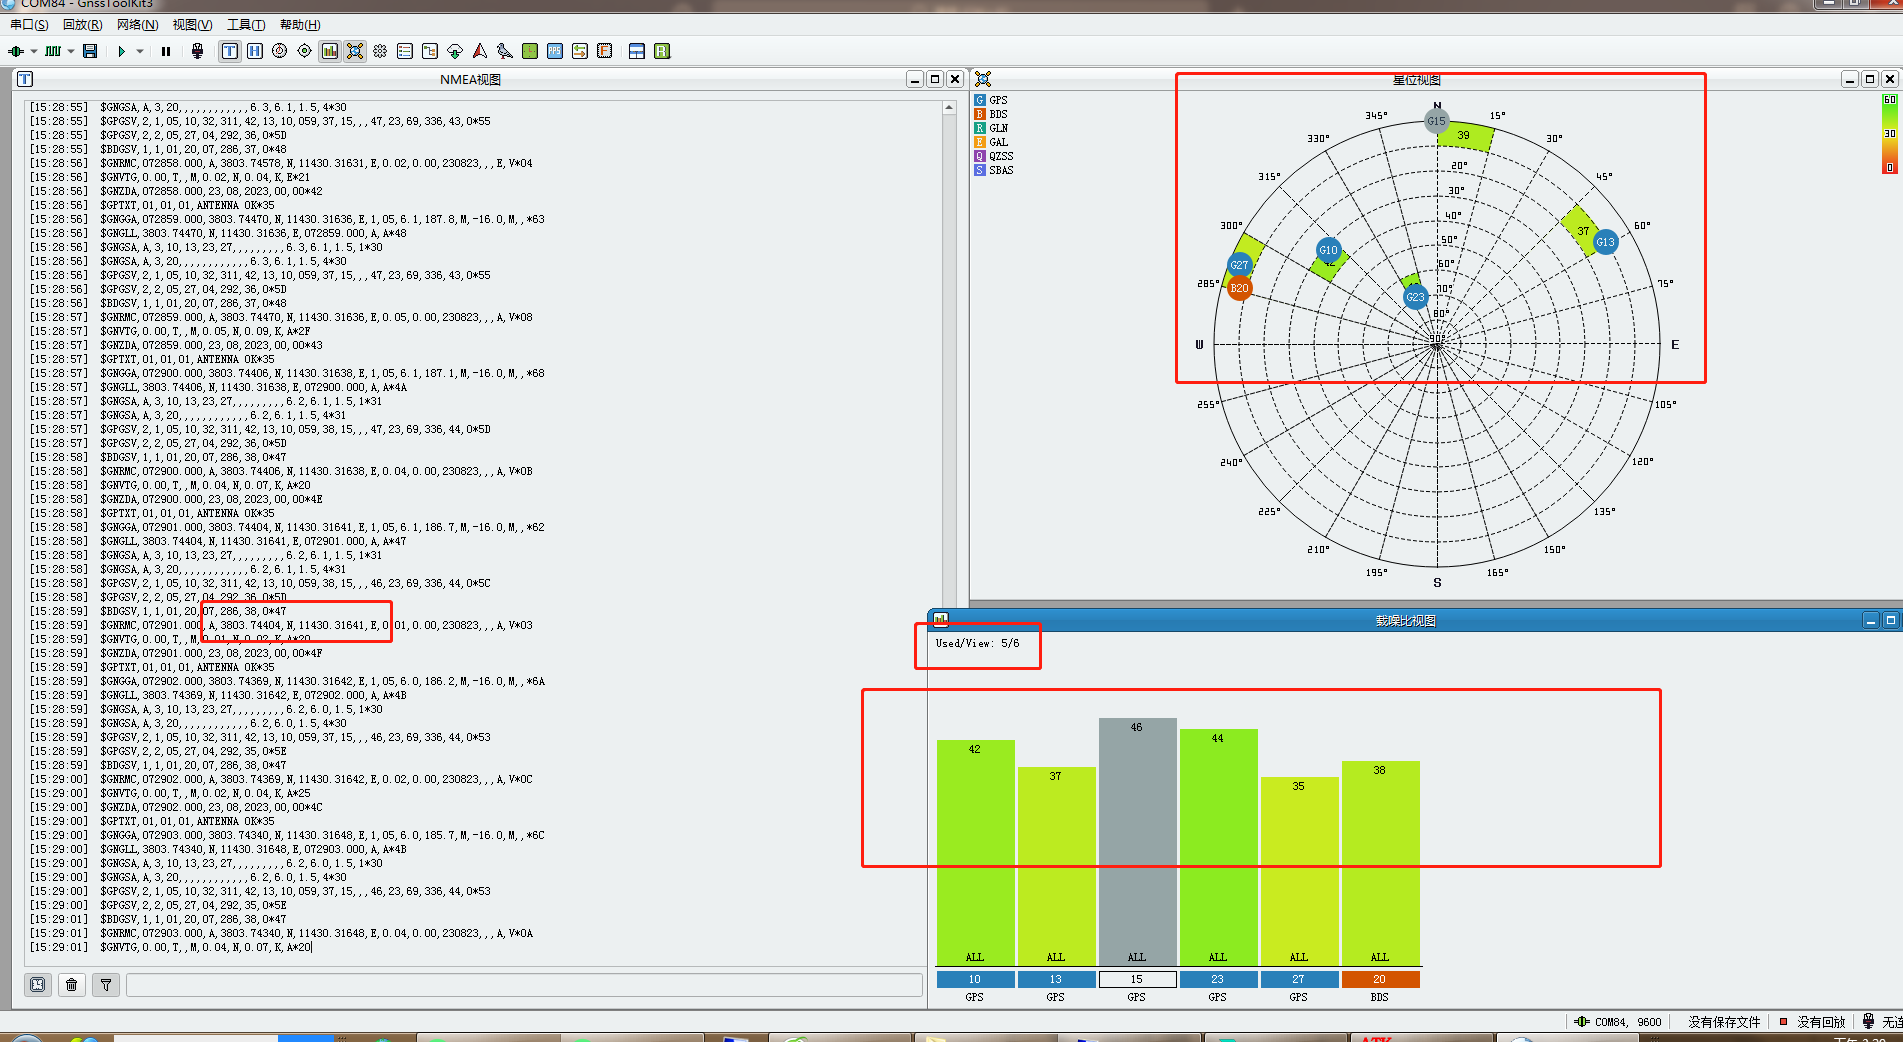Open the serial port connect dropdown arrow
This screenshot has height=1042, width=1903.
coord(34,51)
